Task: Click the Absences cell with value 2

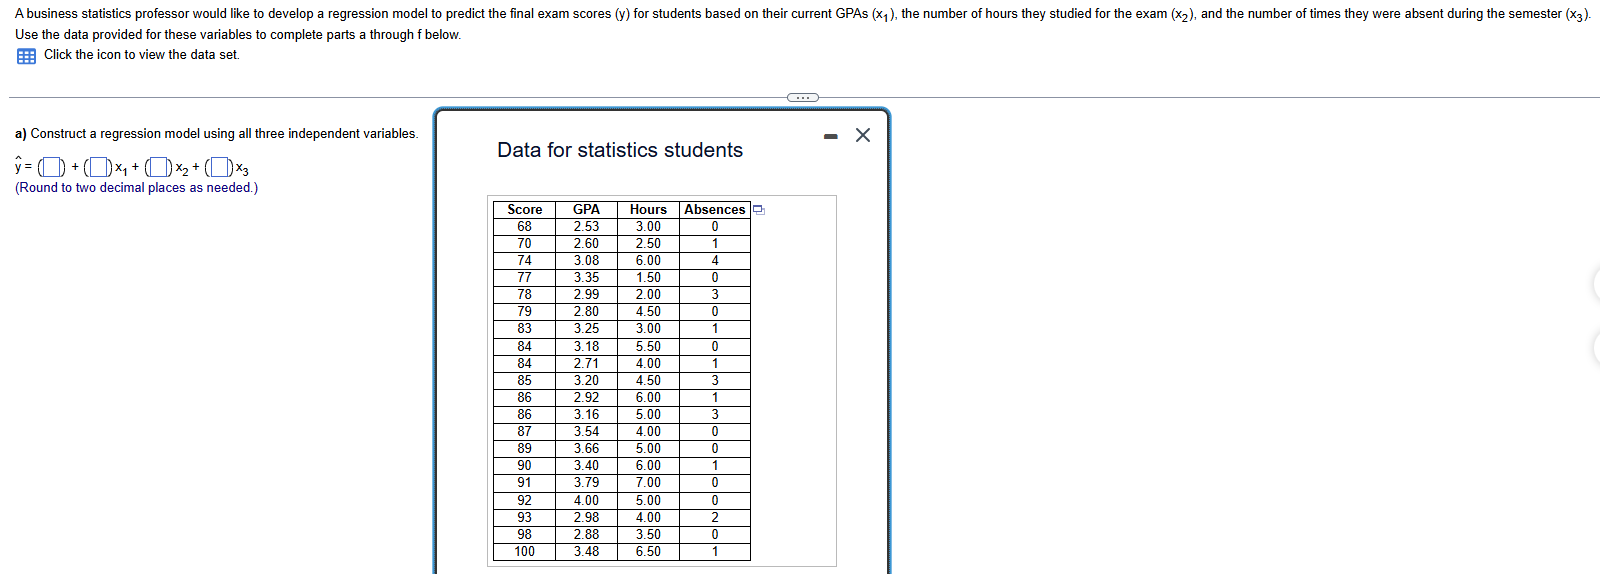Action: click(x=715, y=518)
